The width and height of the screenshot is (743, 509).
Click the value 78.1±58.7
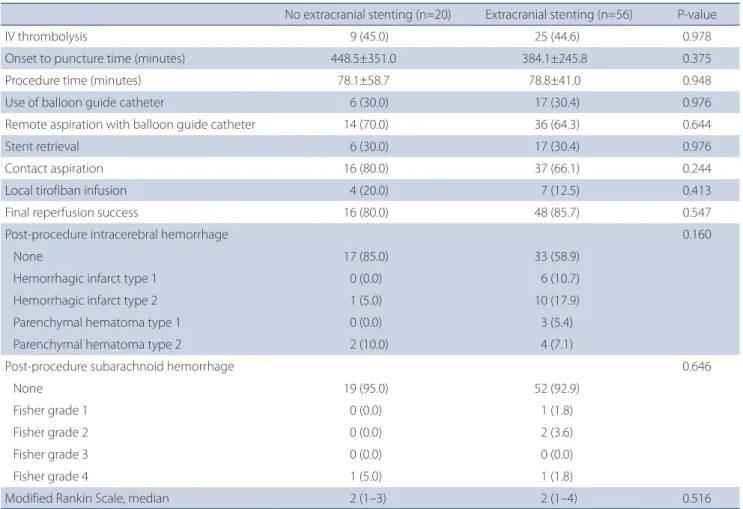coord(363,81)
